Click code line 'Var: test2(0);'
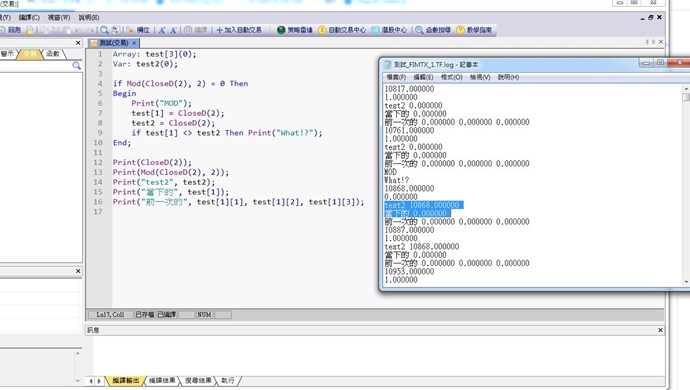The height and width of the screenshot is (390, 690). click(145, 64)
